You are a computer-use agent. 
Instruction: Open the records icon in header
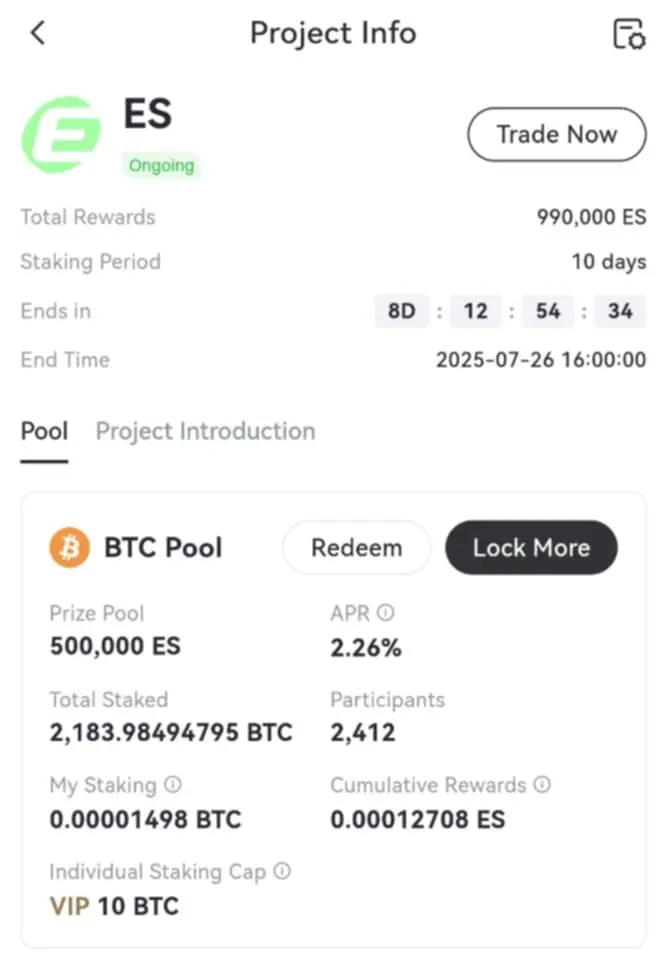click(629, 34)
